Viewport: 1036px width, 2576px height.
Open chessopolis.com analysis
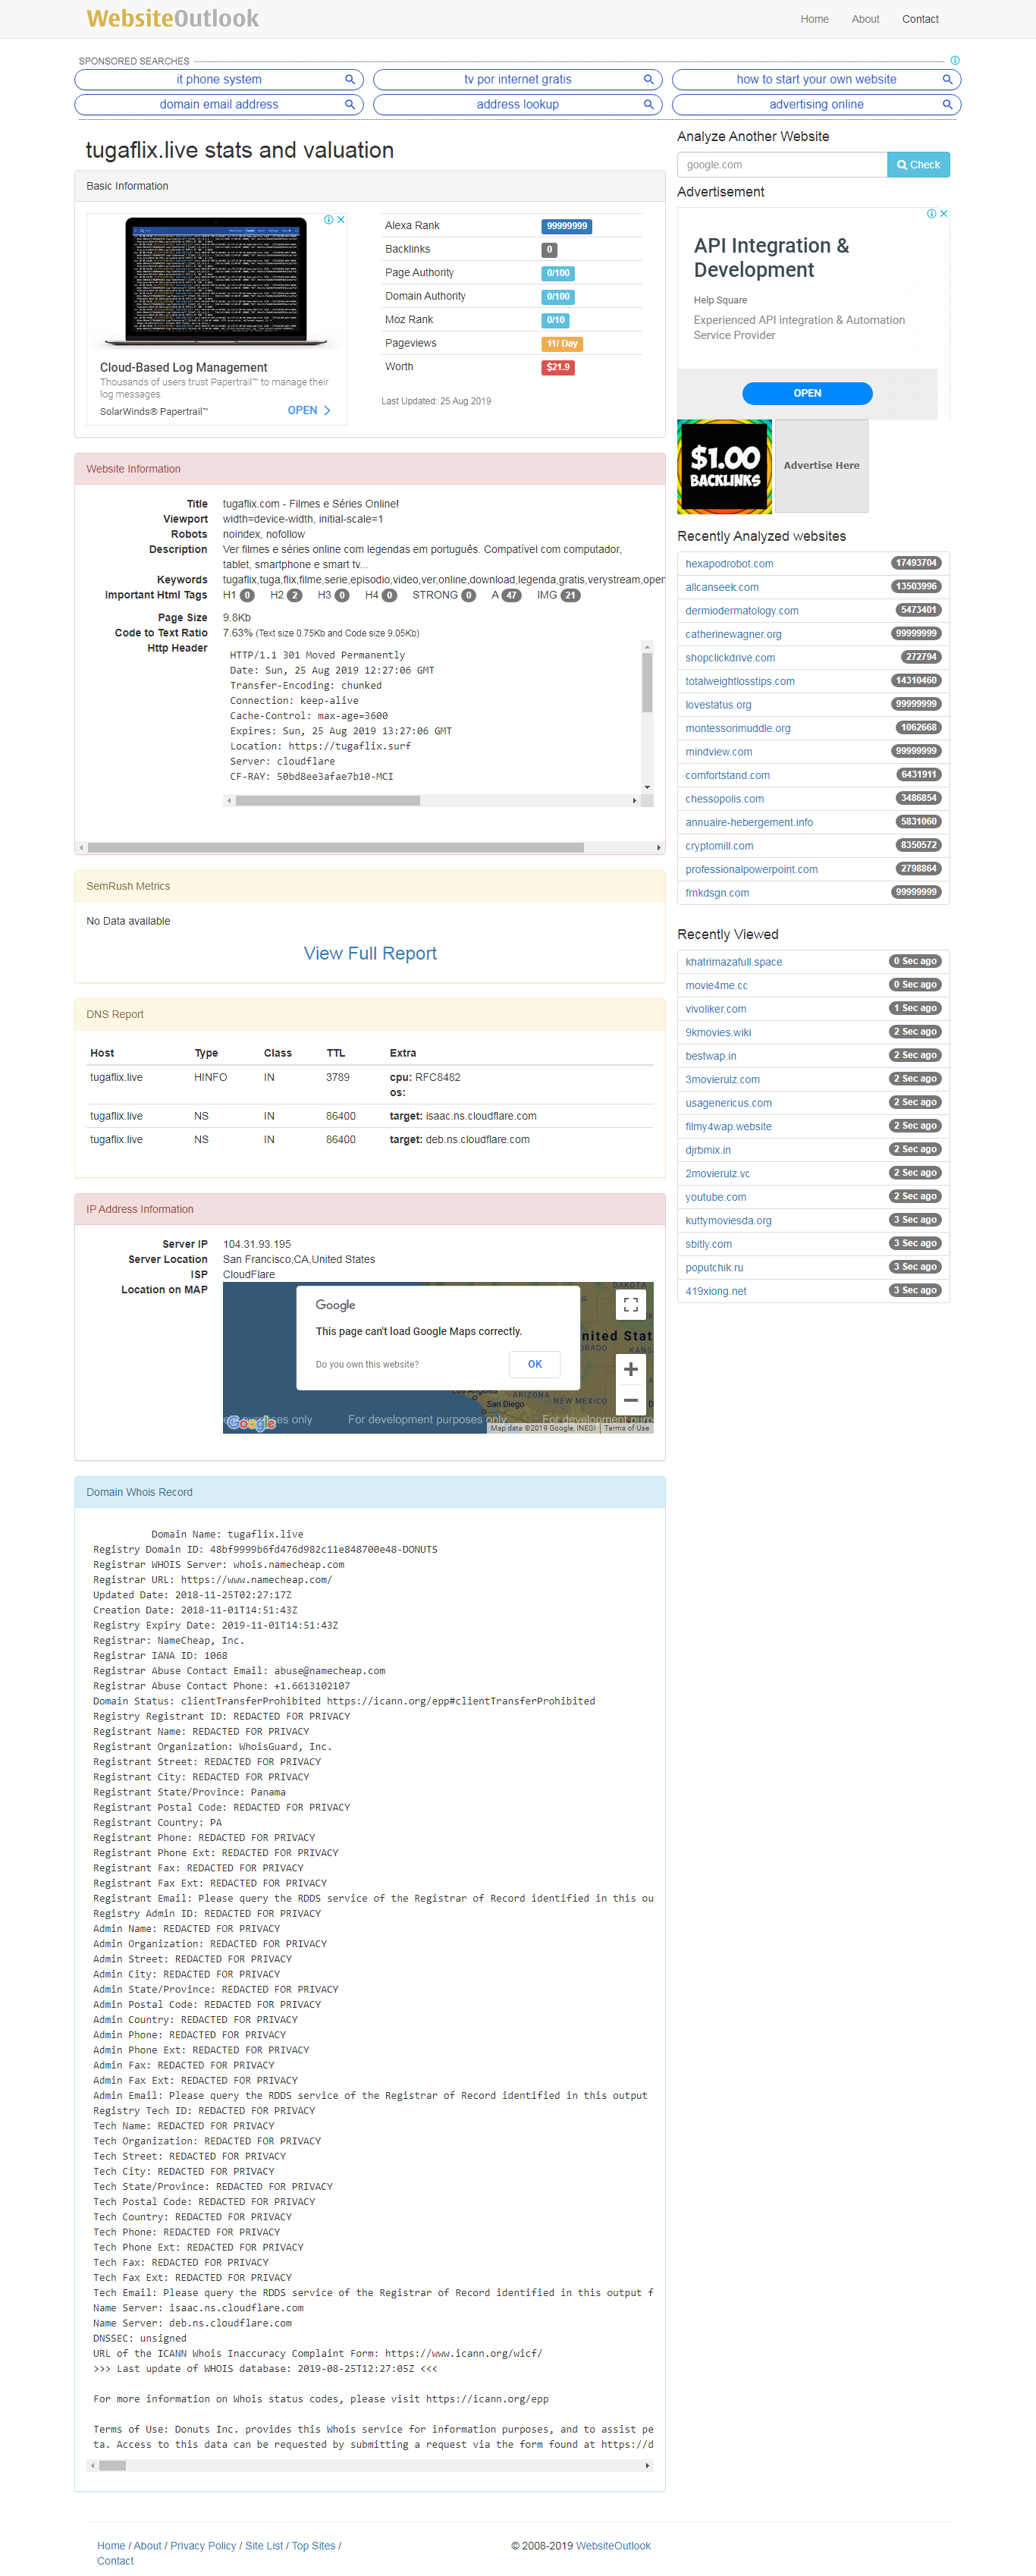(724, 799)
